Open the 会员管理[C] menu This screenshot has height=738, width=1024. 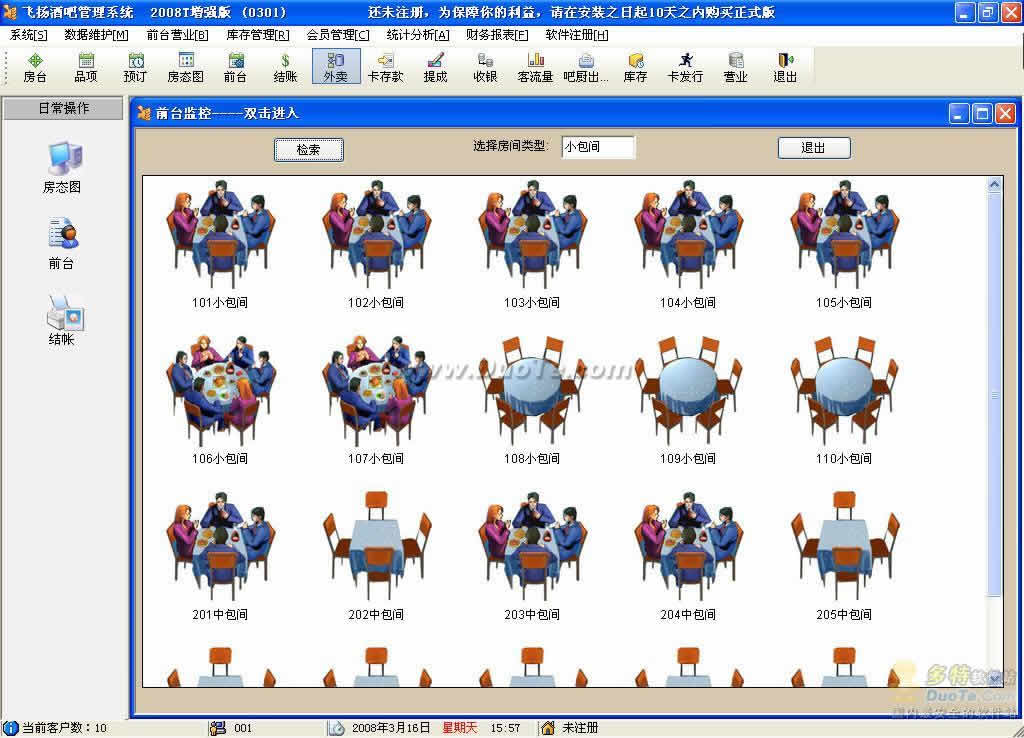point(338,35)
